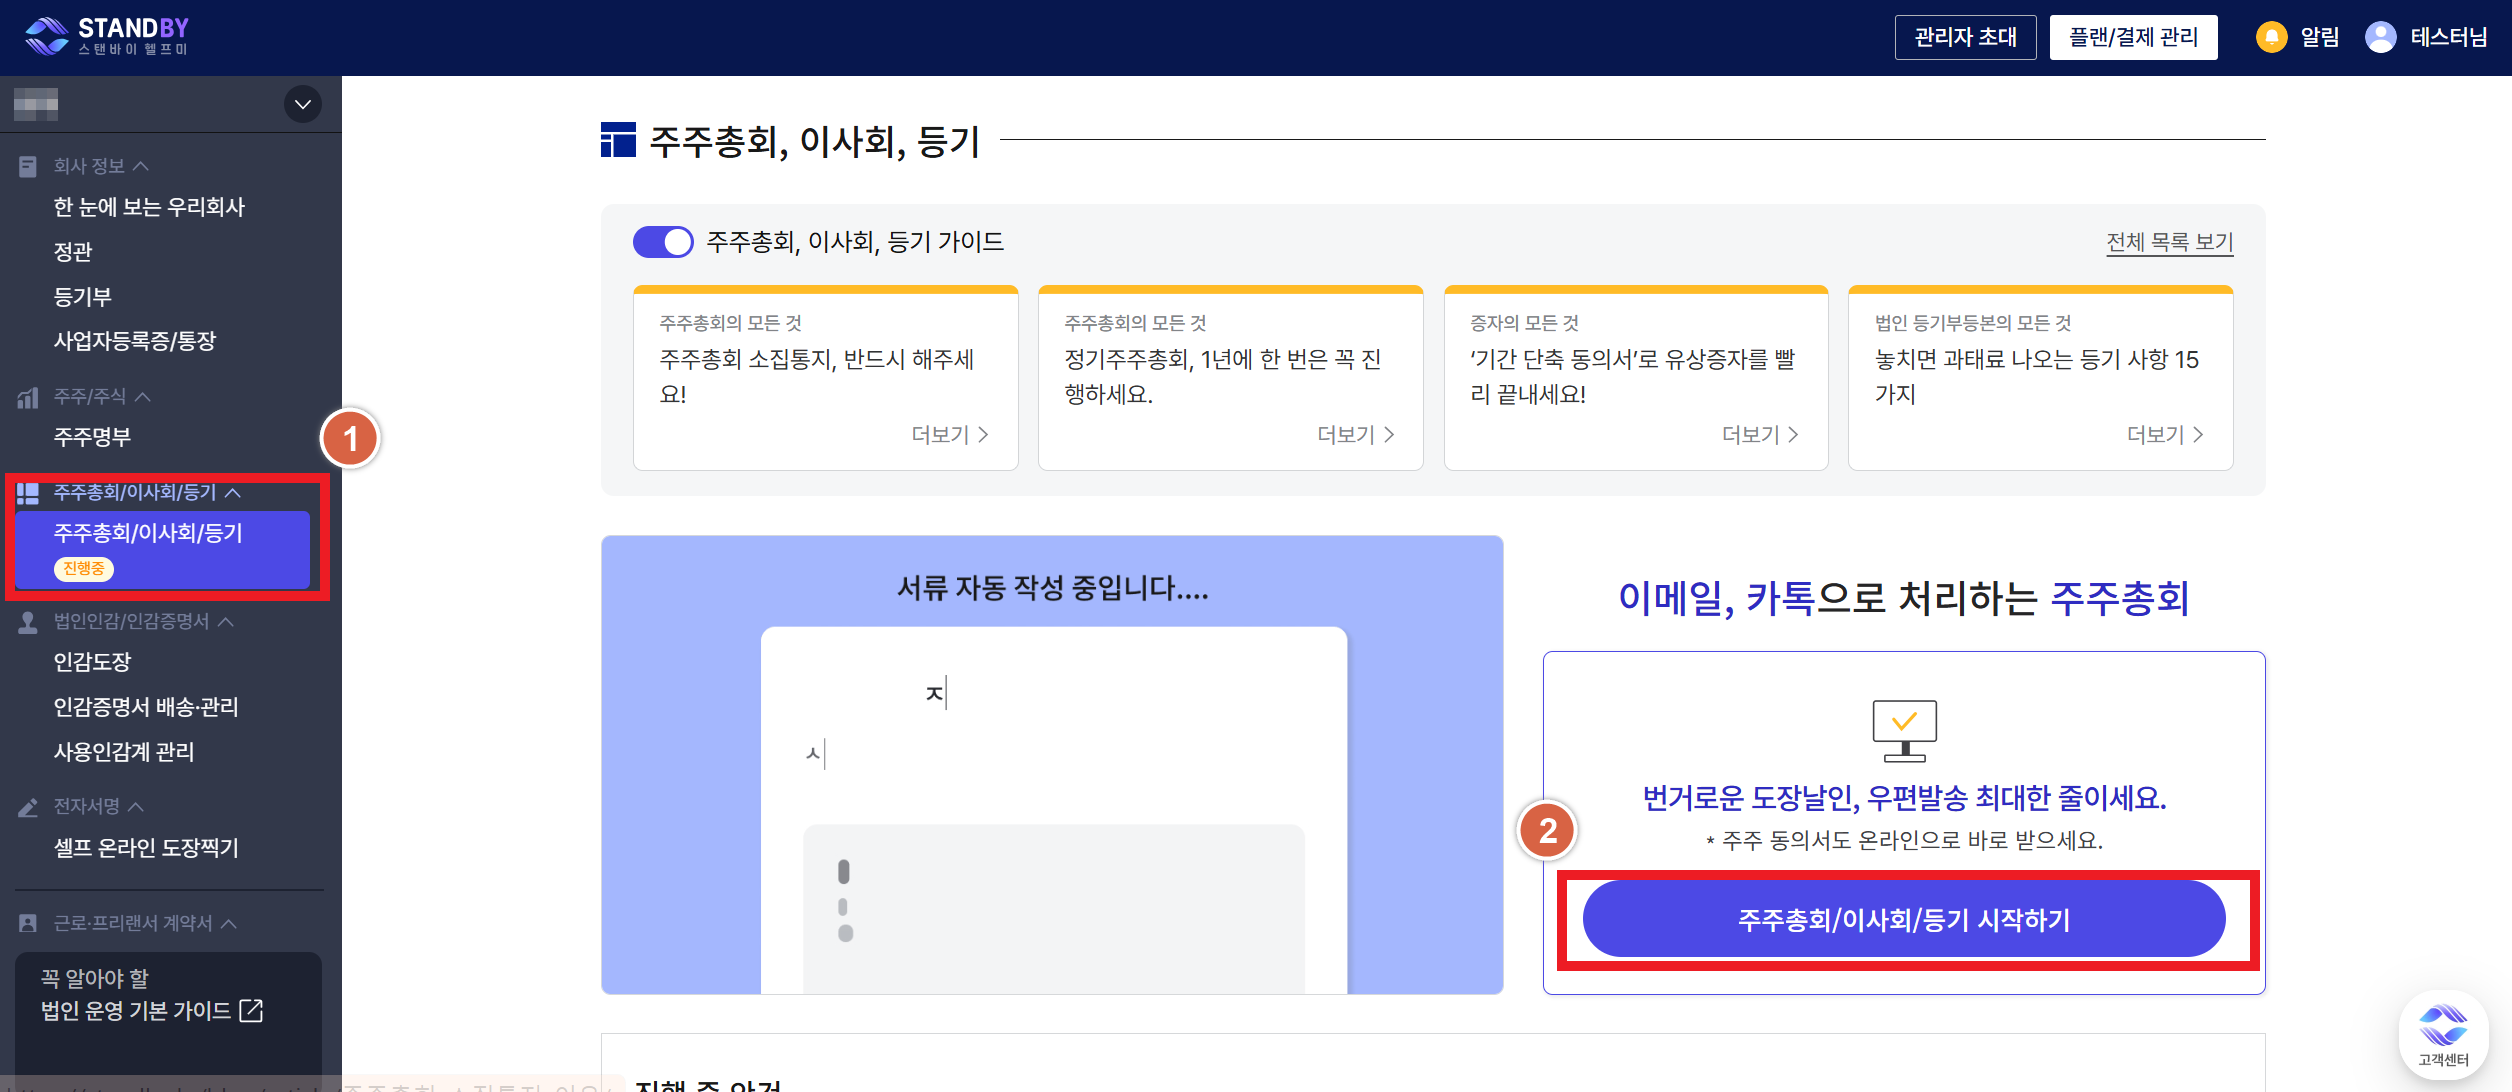Viewport: 2512px width, 1092px height.
Task: Click the 진행중 badge in the sidebar
Action: [84, 569]
